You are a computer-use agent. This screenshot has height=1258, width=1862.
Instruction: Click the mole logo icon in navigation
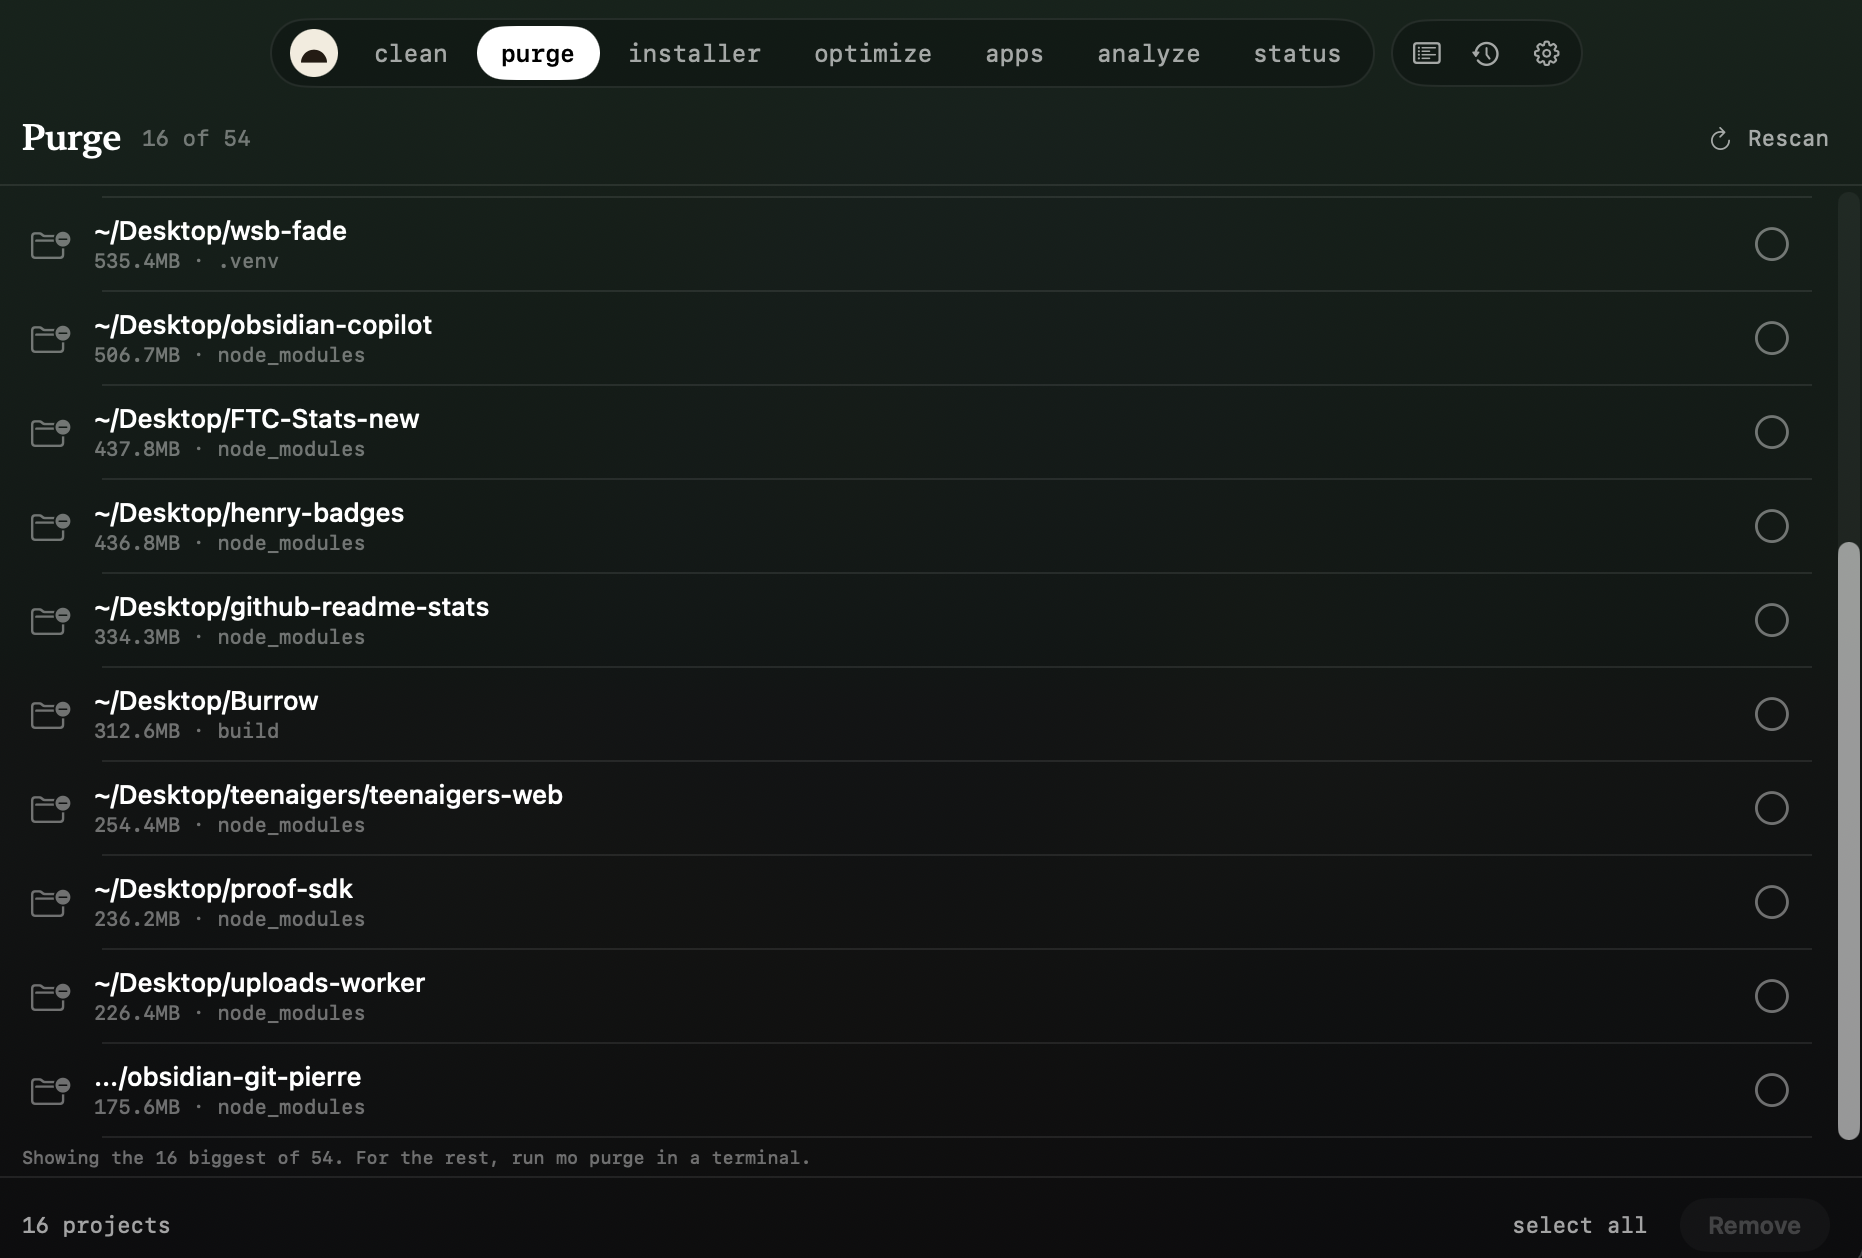314,53
